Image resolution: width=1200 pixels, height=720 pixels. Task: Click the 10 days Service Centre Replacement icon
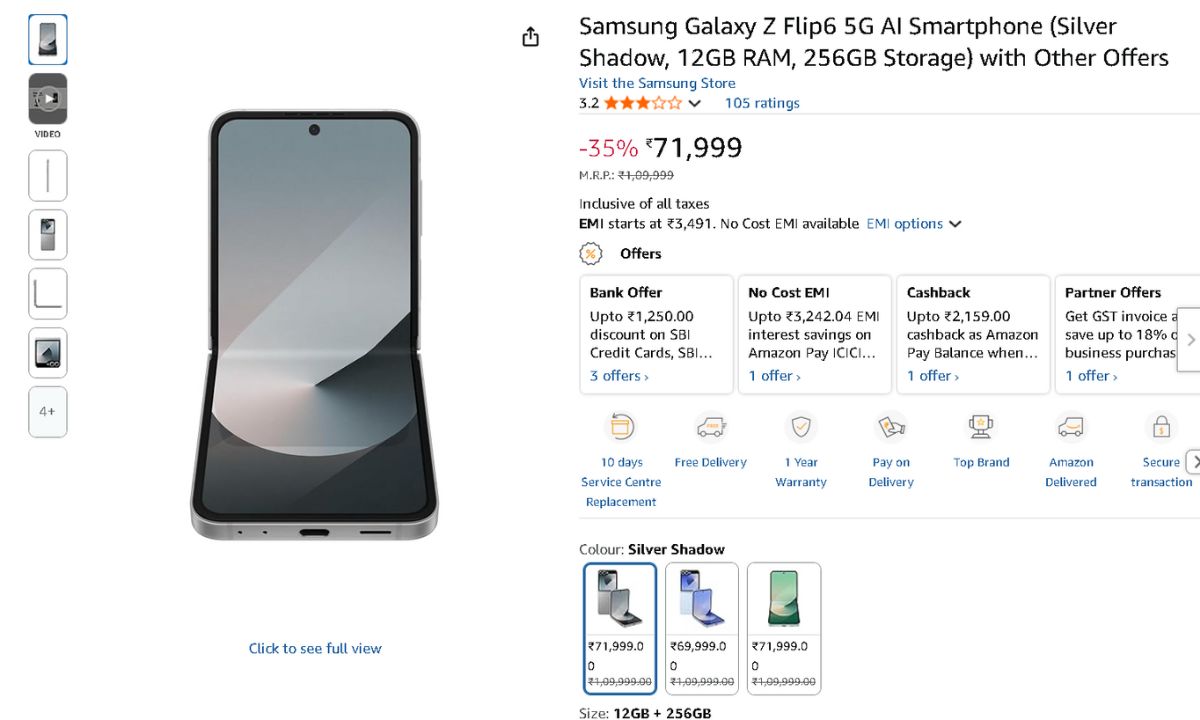tap(621, 428)
